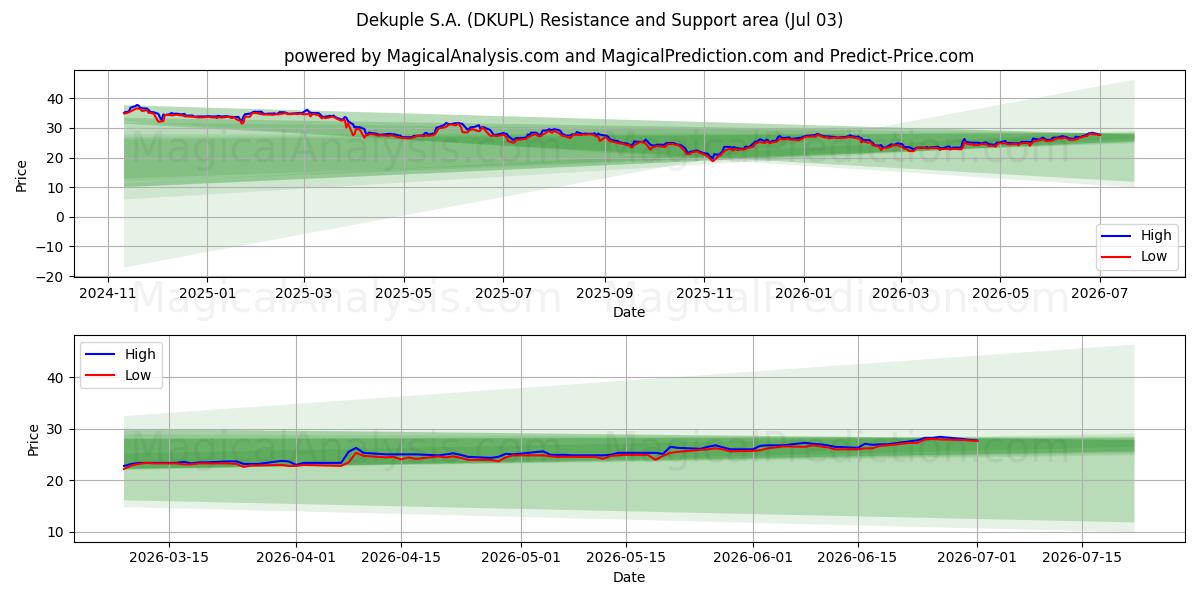
Task: Click the '2025-03' x-axis label in the top chart
Action: [304, 294]
